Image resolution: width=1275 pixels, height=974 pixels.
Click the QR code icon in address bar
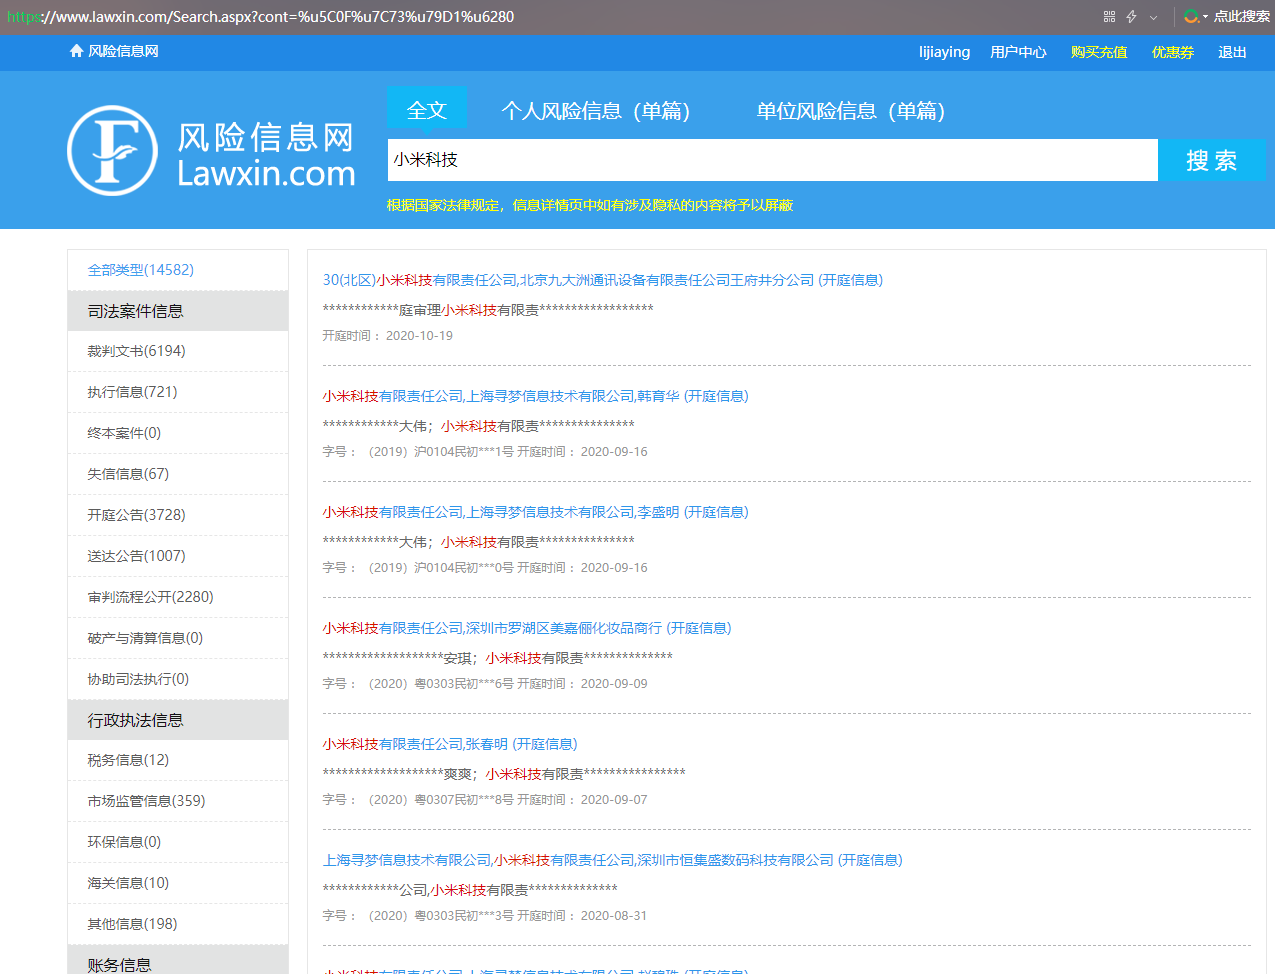tap(1109, 17)
